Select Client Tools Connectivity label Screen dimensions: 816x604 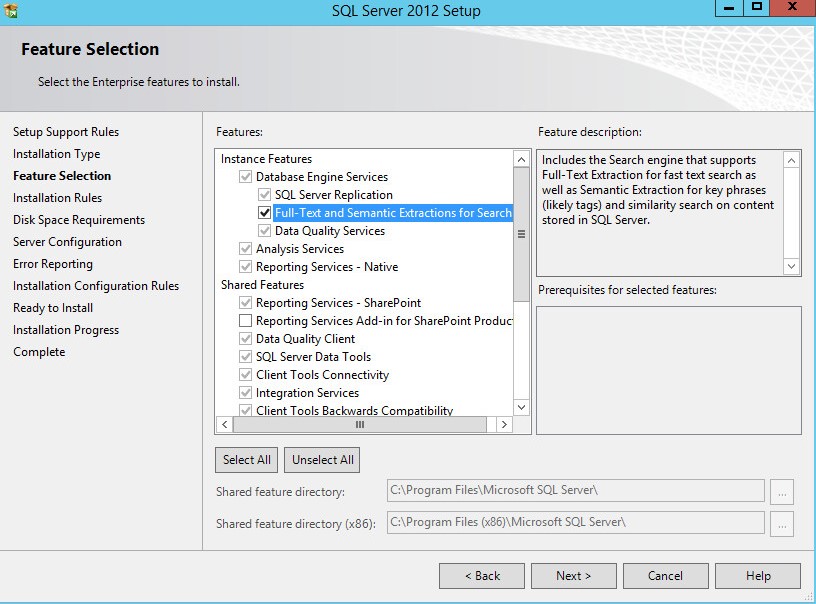click(x=322, y=375)
